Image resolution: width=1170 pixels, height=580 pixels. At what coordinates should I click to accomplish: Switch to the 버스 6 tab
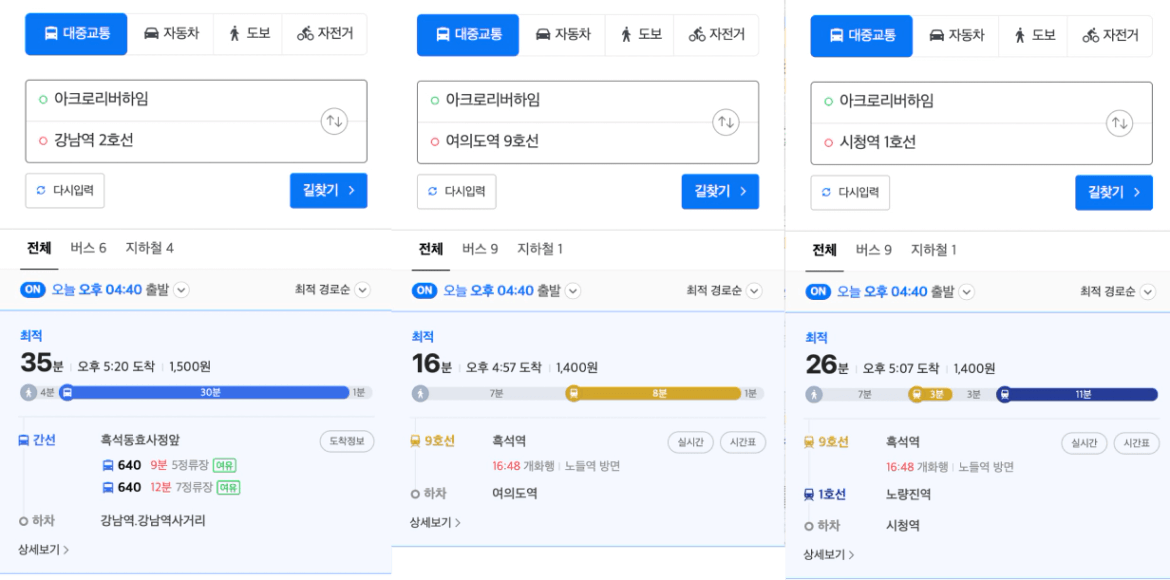[x=88, y=248]
